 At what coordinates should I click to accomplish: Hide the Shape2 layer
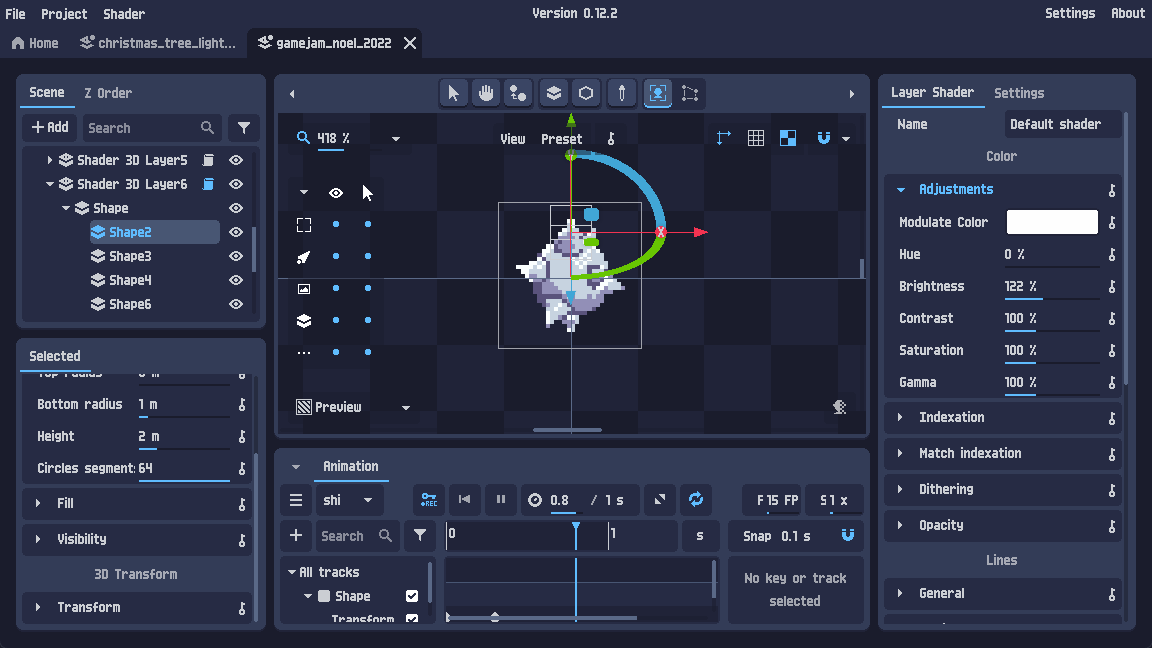236,232
